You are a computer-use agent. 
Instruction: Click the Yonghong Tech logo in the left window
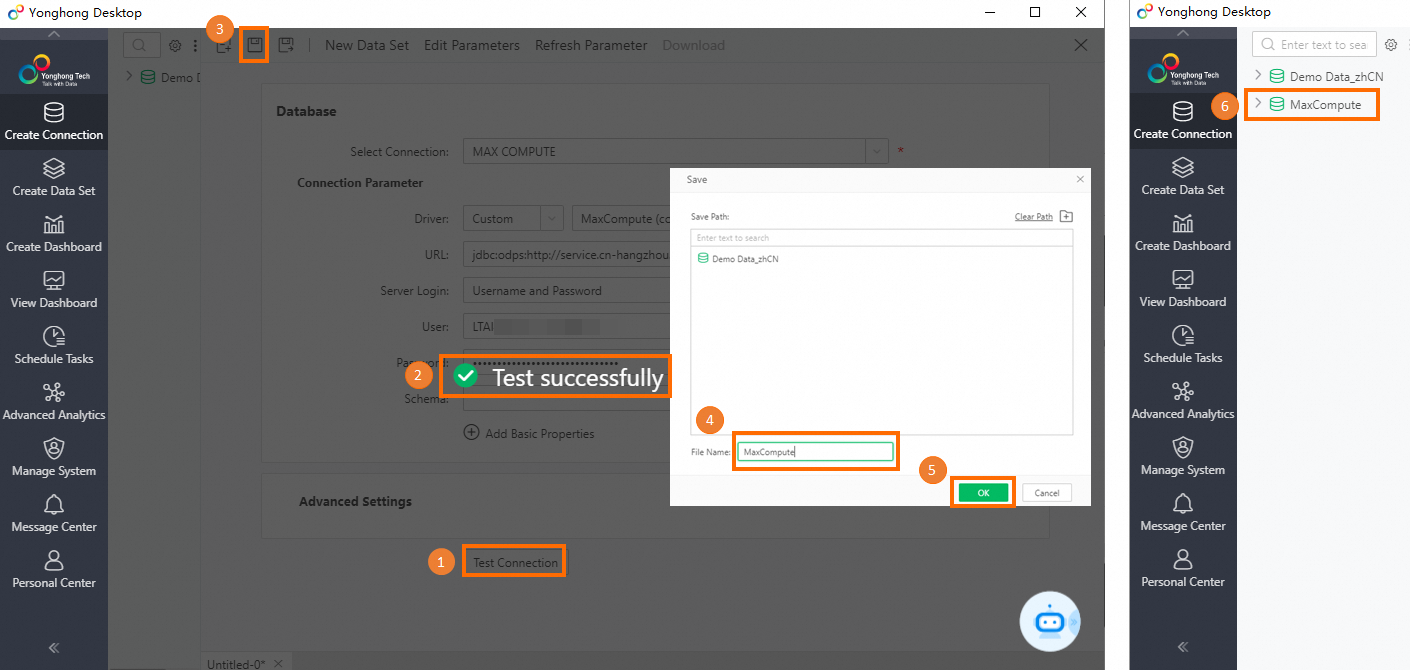[x=54, y=70]
